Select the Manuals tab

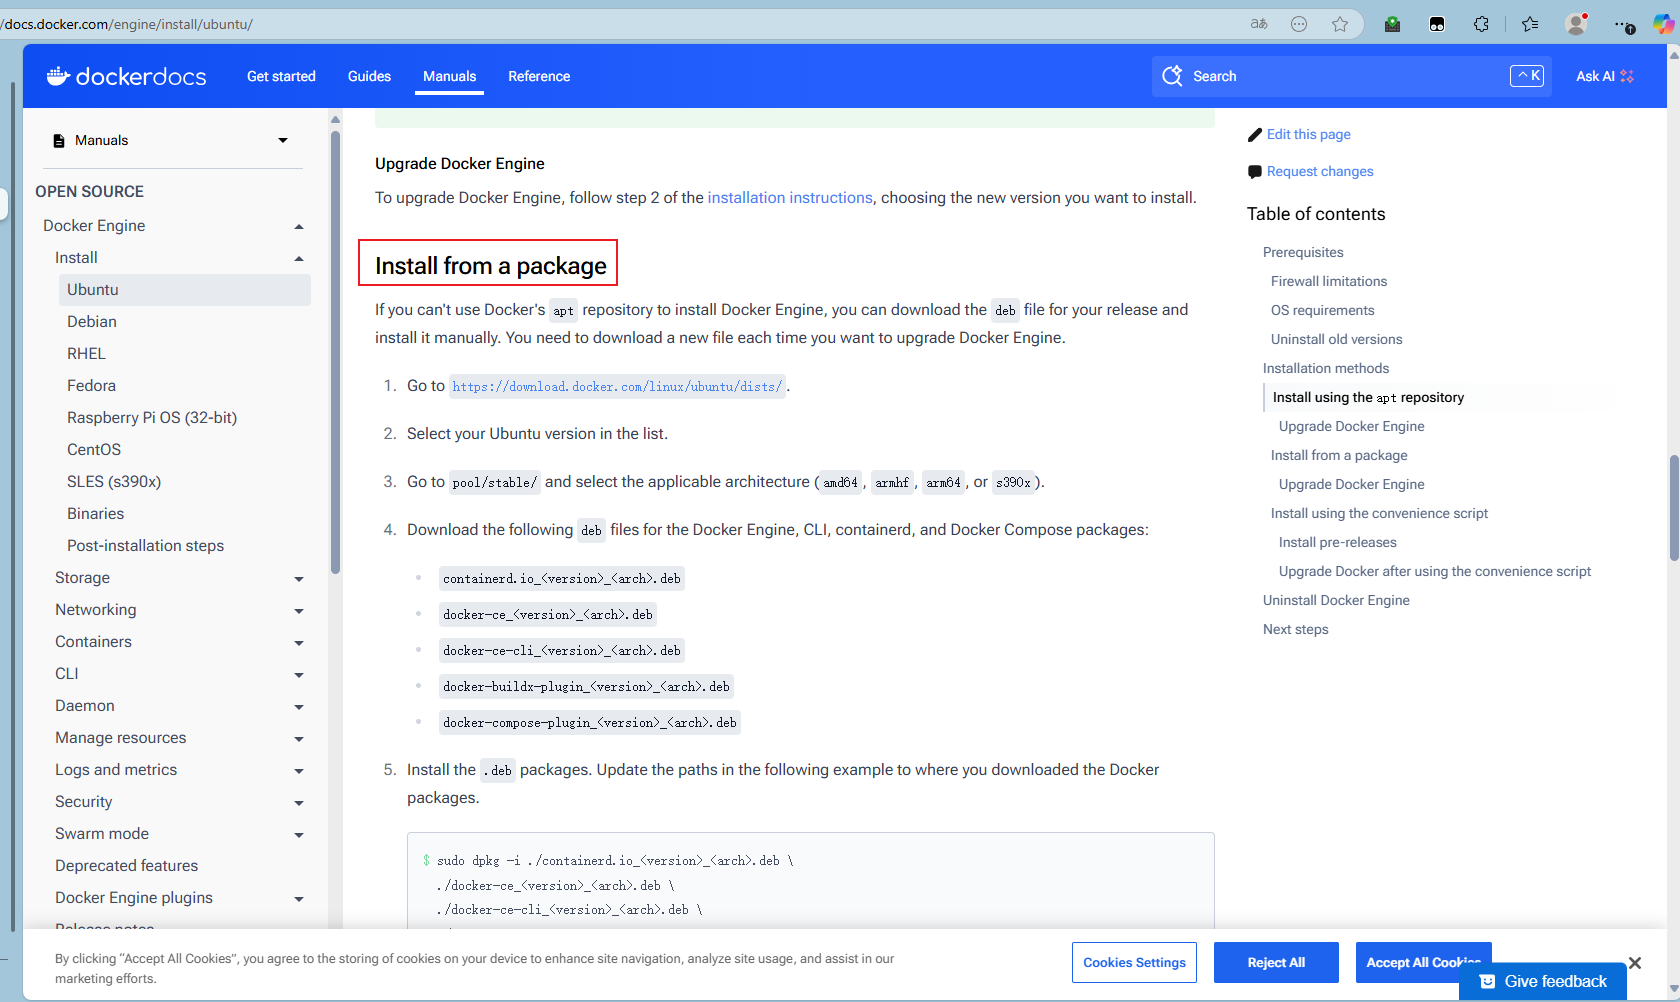[449, 76]
